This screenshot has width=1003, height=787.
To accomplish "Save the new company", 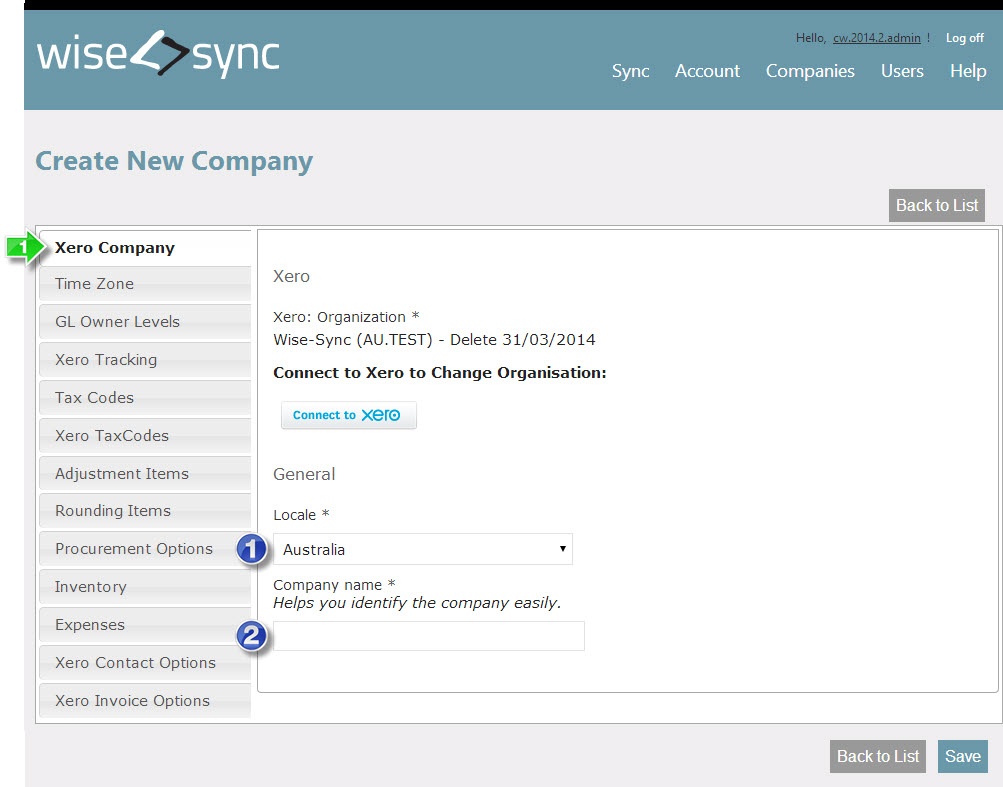I will click(x=962, y=756).
